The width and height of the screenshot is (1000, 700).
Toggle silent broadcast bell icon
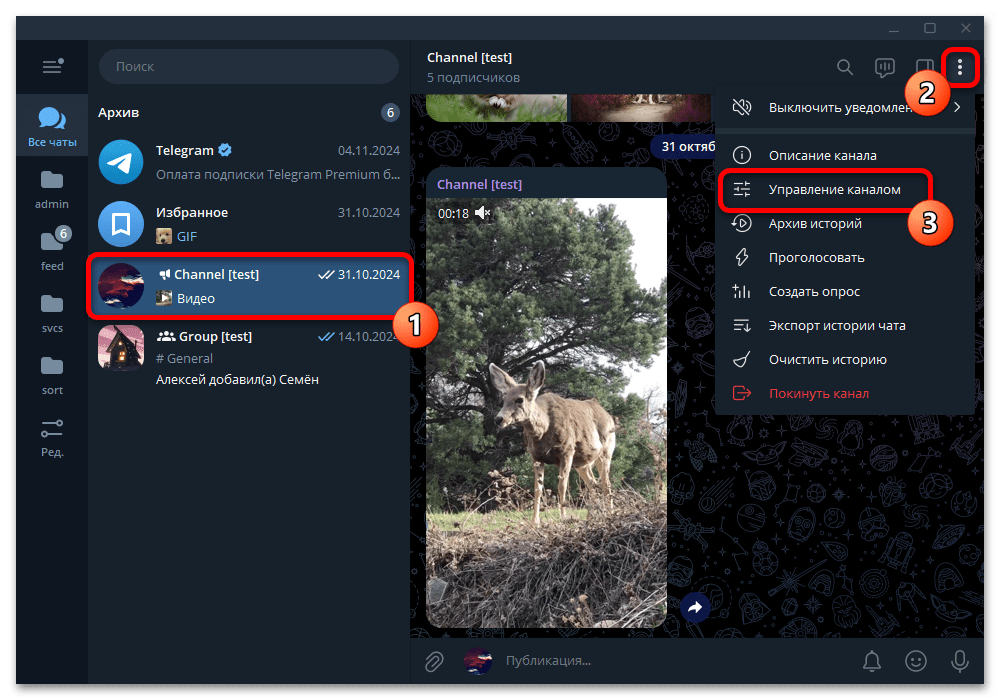(872, 661)
